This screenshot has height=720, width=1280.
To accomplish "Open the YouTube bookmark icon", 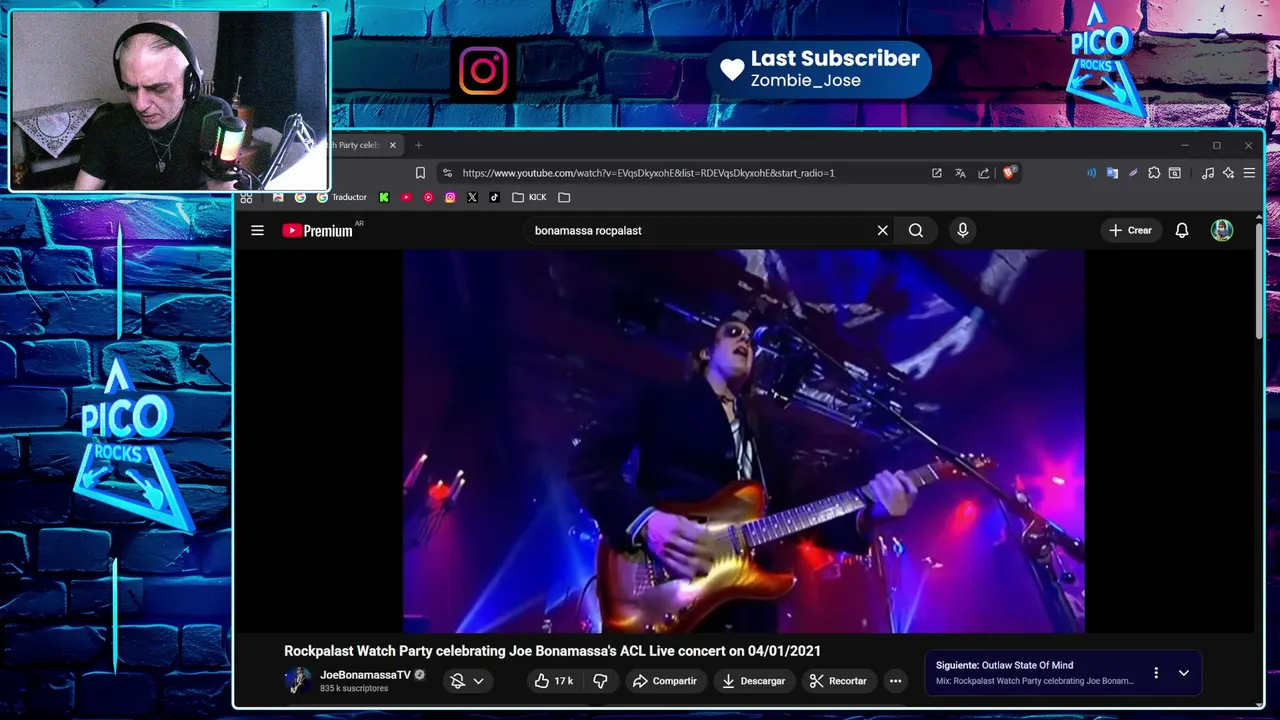I will tap(406, 198).
